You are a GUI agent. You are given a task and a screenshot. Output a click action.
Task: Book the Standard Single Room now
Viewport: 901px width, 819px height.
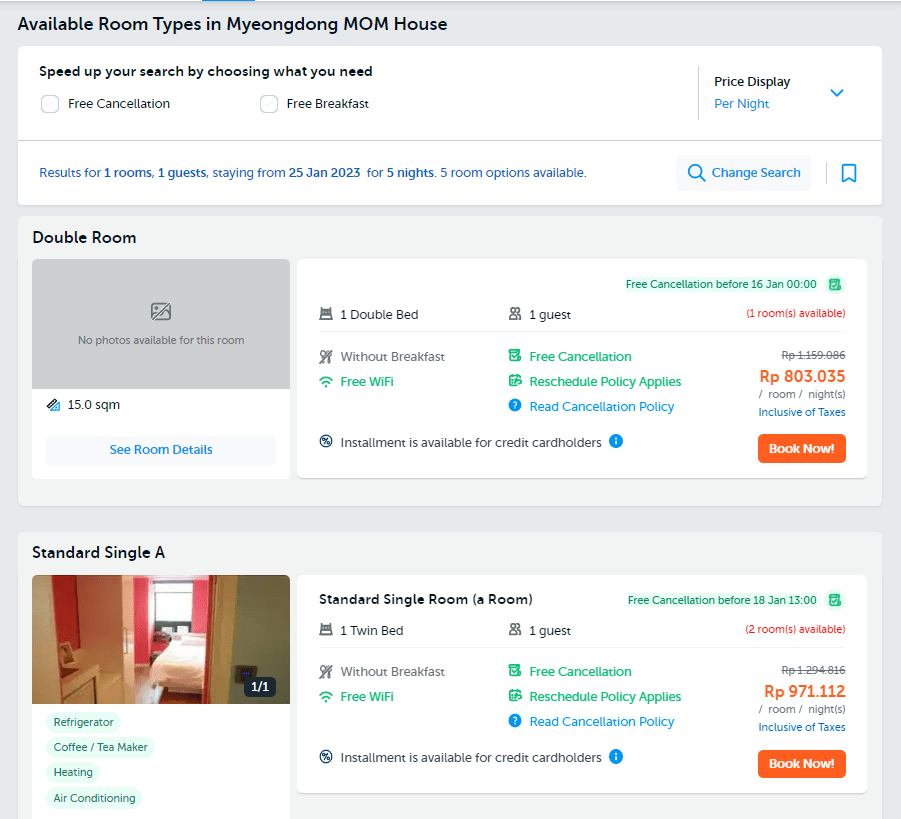(x=801, y=764)
